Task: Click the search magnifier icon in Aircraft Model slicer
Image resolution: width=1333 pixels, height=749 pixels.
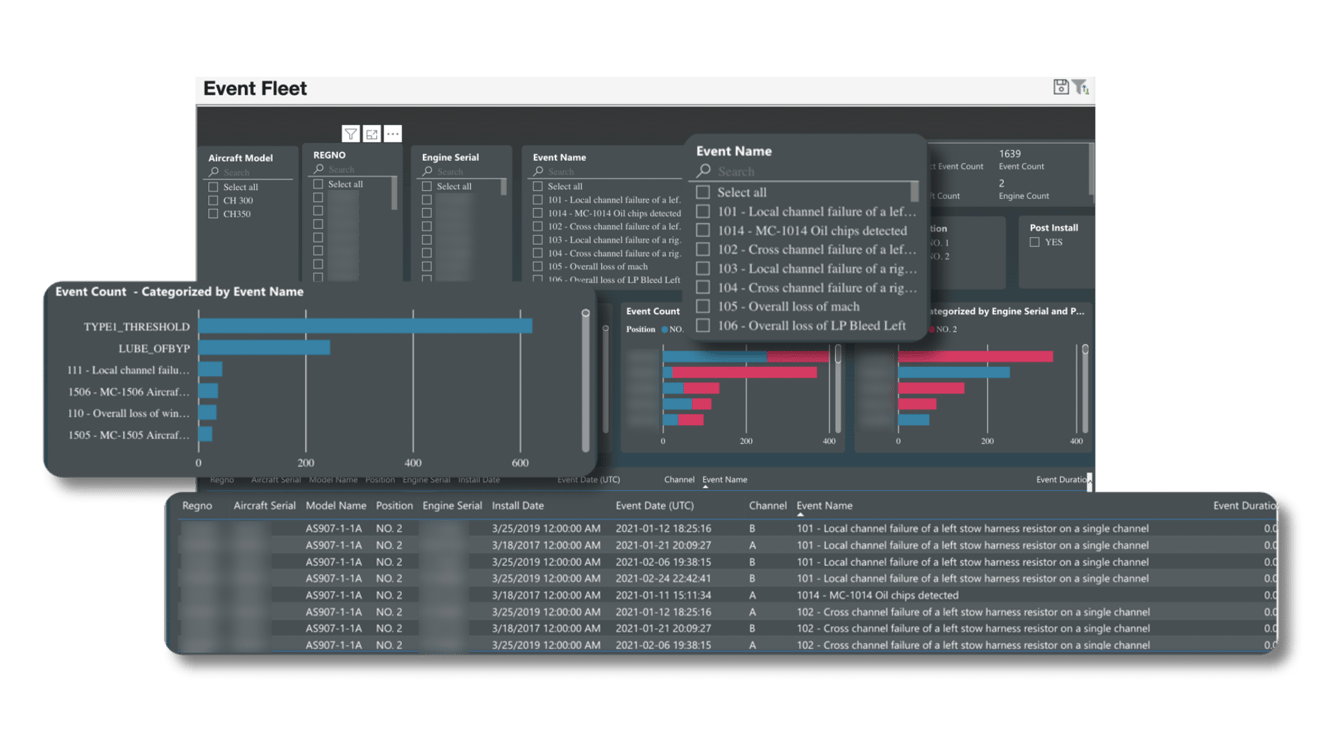Action: coord(214,172)
